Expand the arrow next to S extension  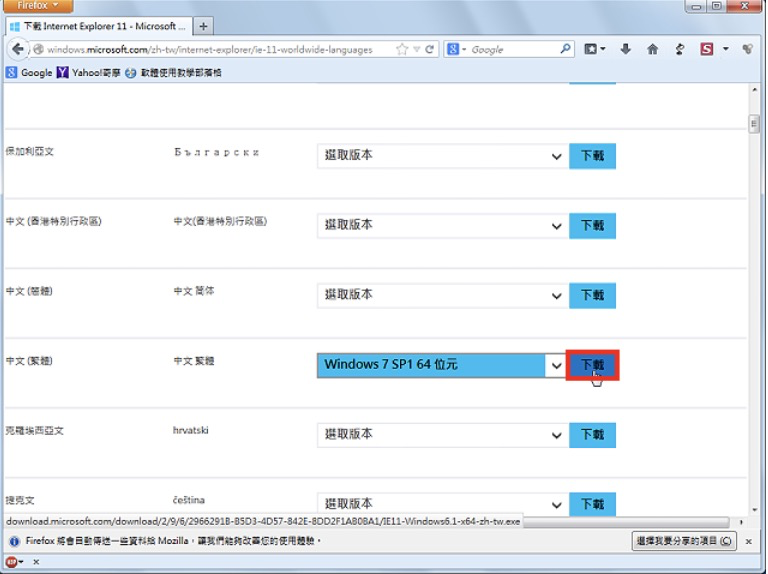click(x=726, y=49)
